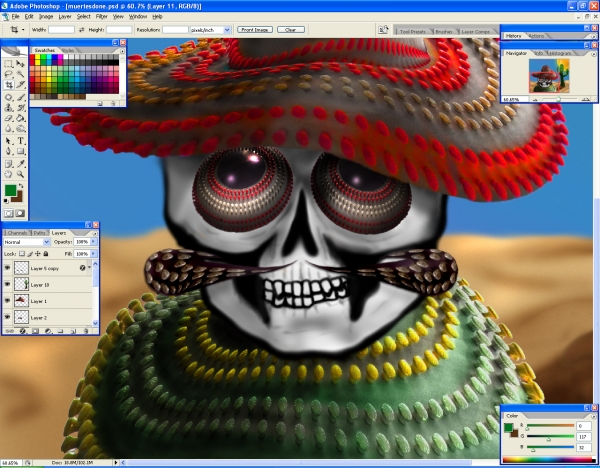Select the Zoom tool
The width and height of the screenshot is (600, 468).
coord(20,174)
